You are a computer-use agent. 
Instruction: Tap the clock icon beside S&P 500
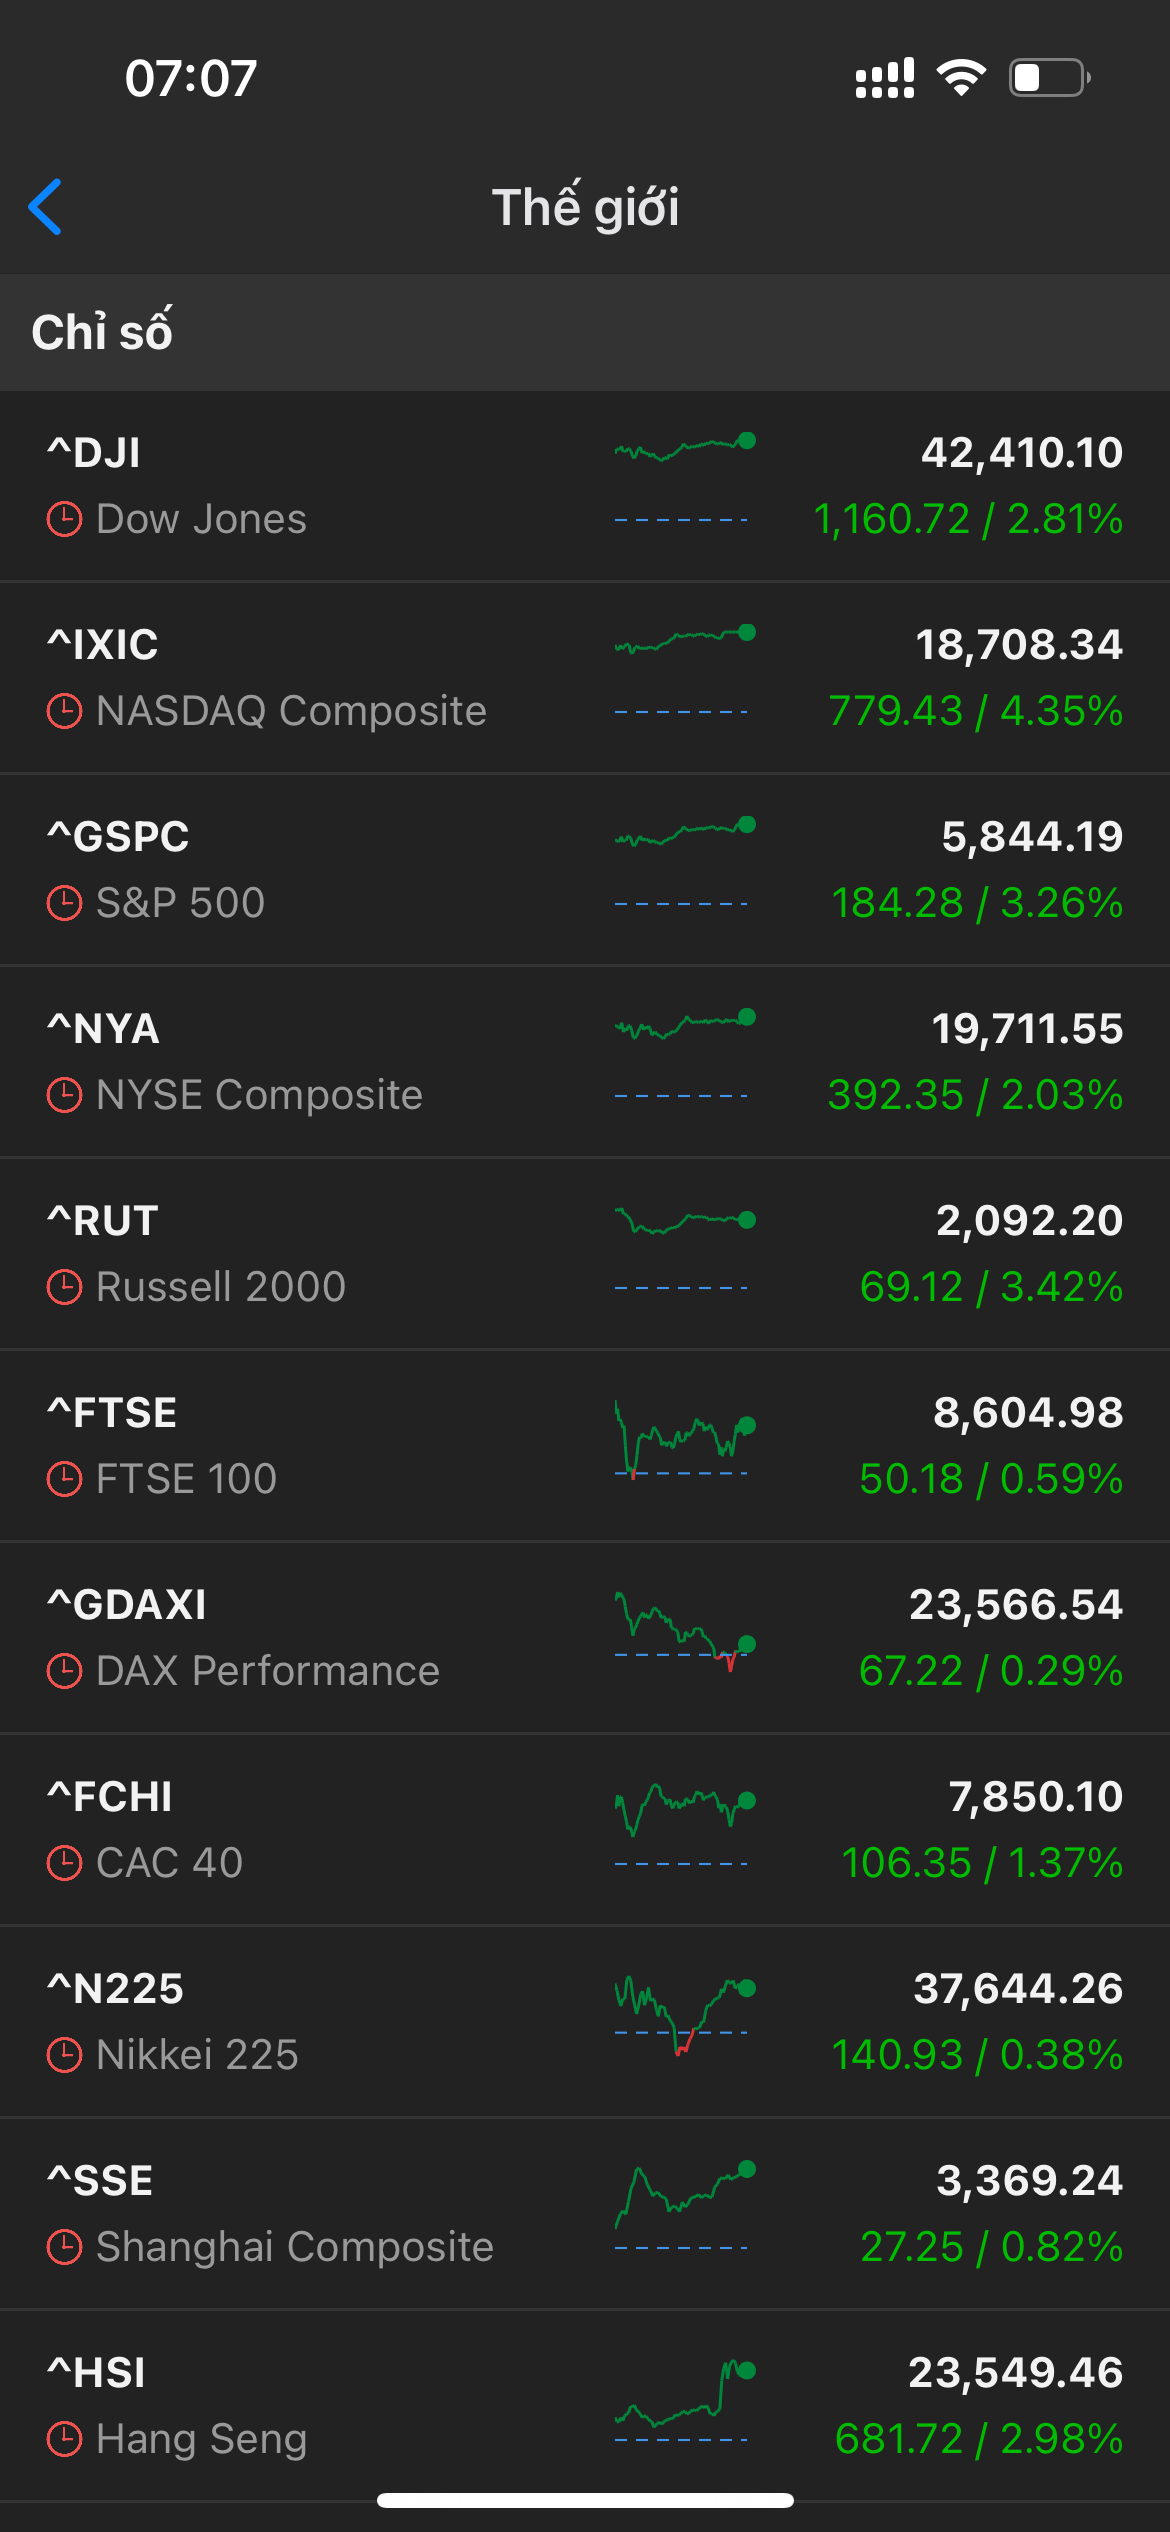[65, 904]
